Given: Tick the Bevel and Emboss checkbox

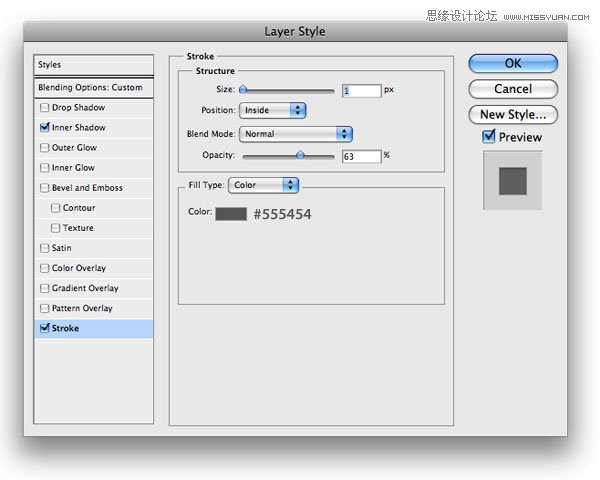Looking at the screenshot, I should (x=44, y=188).
